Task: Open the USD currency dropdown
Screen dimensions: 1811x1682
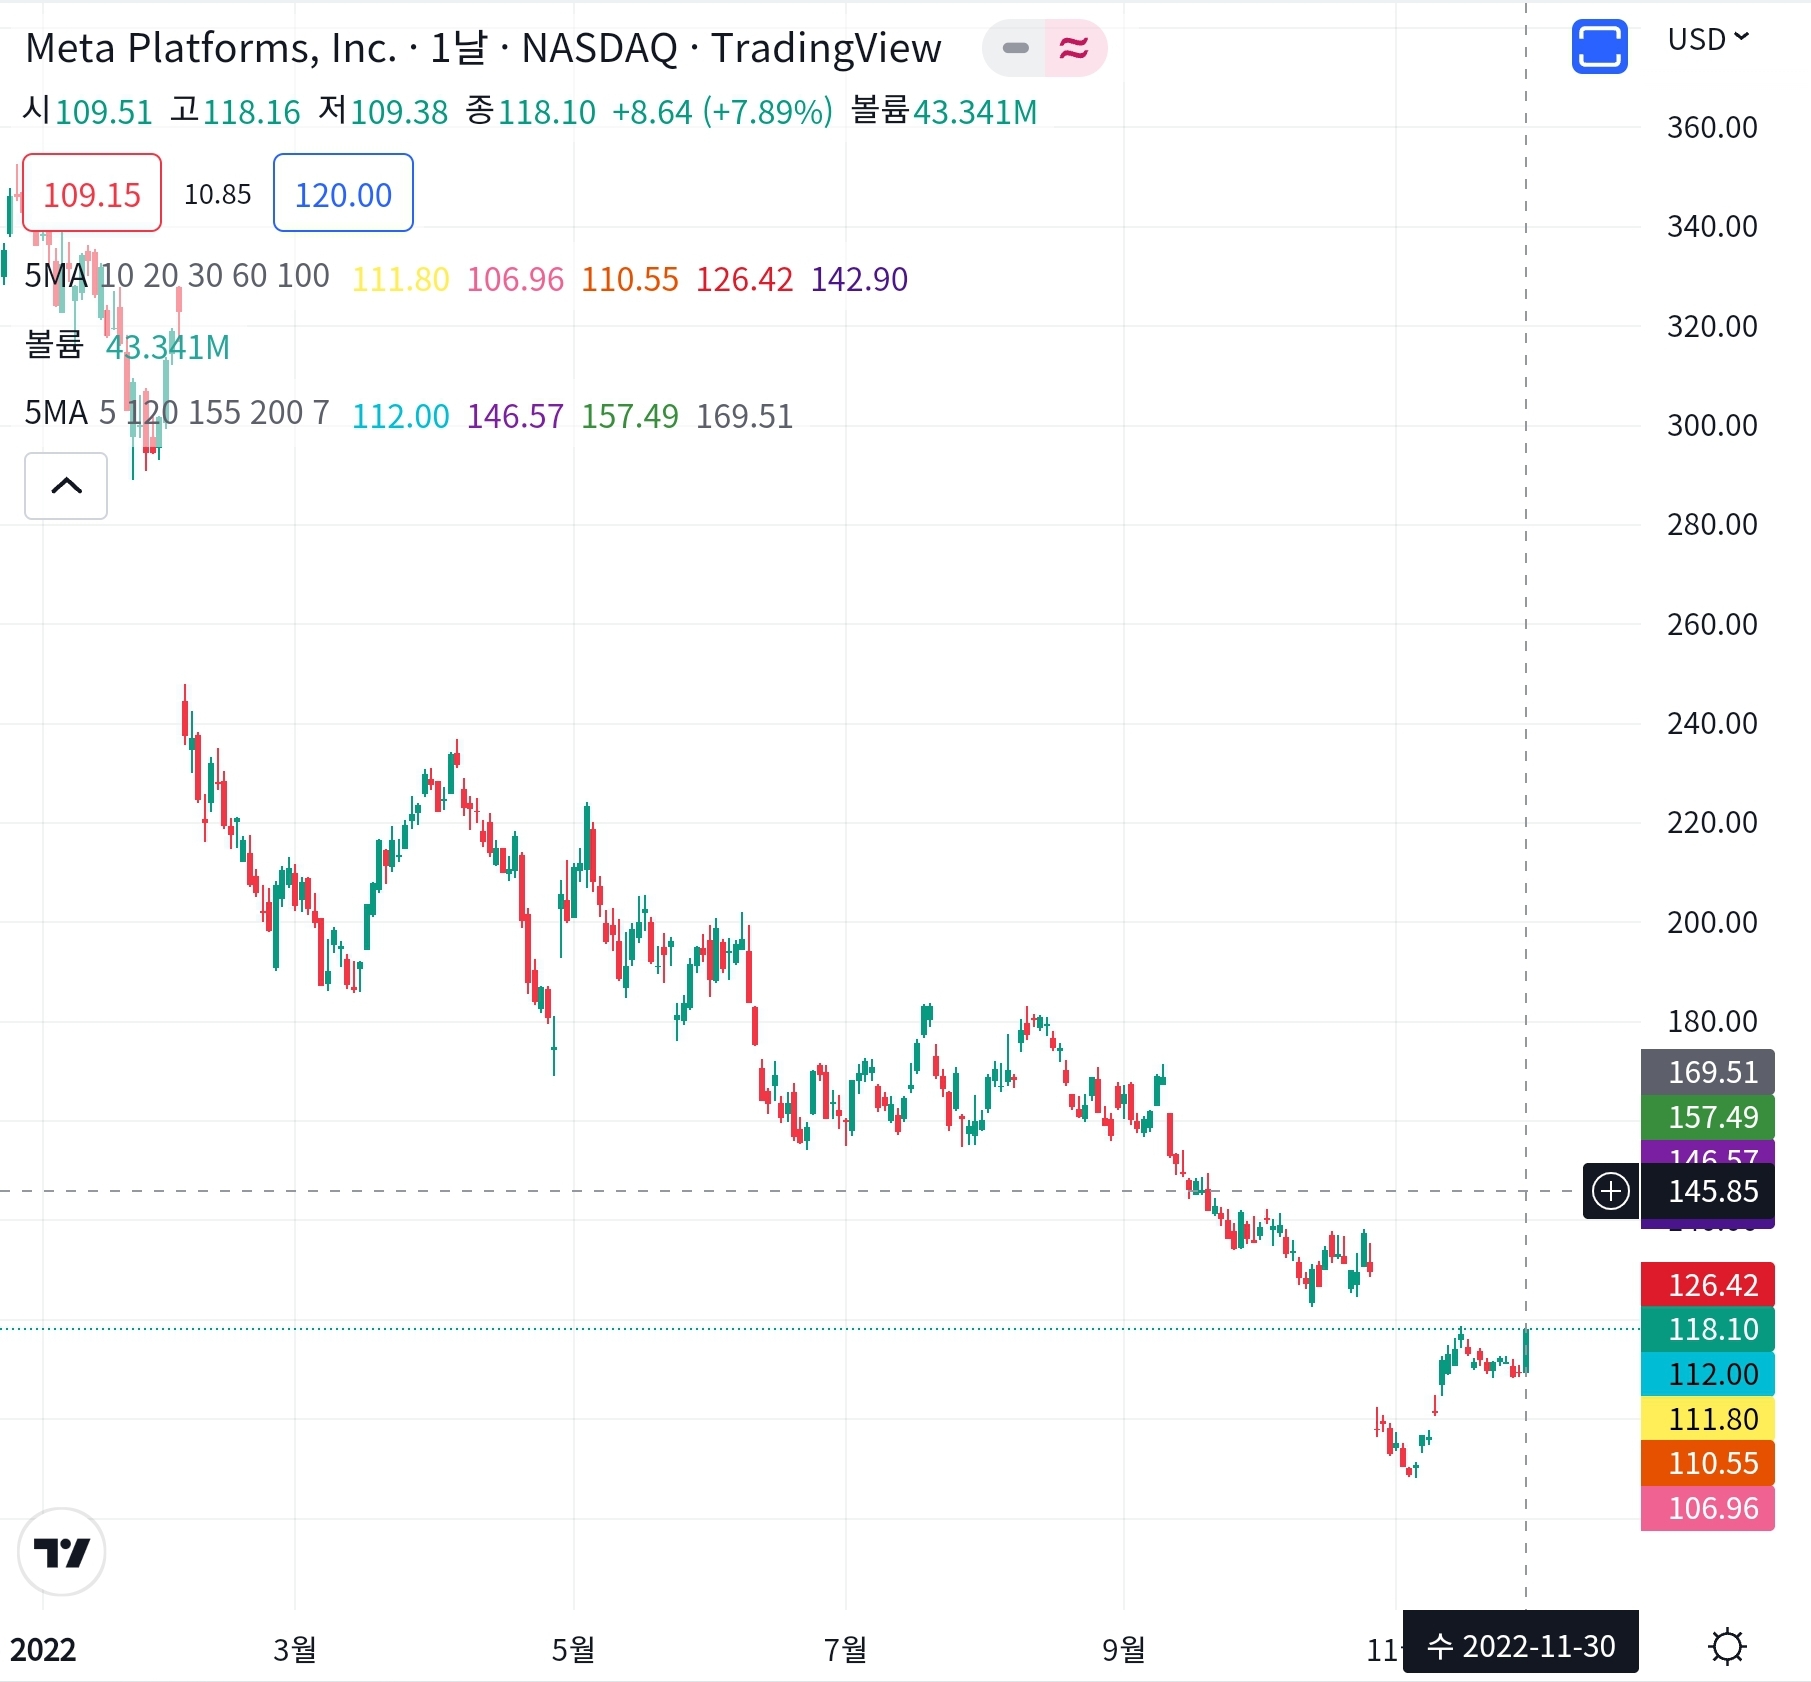Action: [1708, 39]
